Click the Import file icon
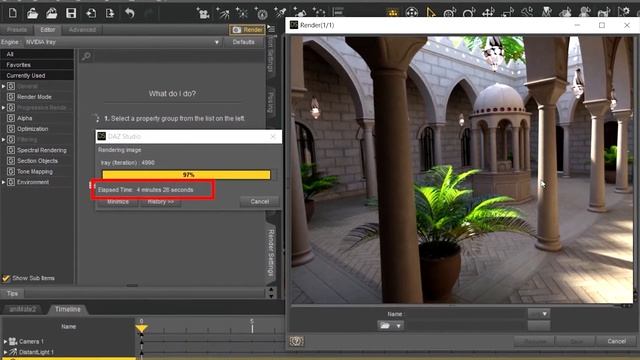This screenshot has height=360, width=640. click(91, 13)
